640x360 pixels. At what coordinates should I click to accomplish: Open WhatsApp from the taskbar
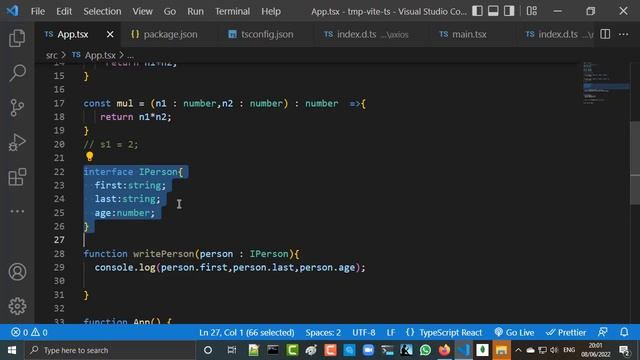[425, 350]
